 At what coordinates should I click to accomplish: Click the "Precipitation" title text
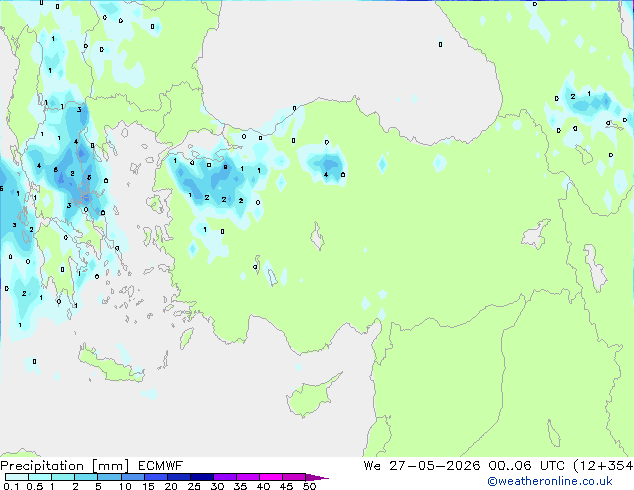coord(42,466)
